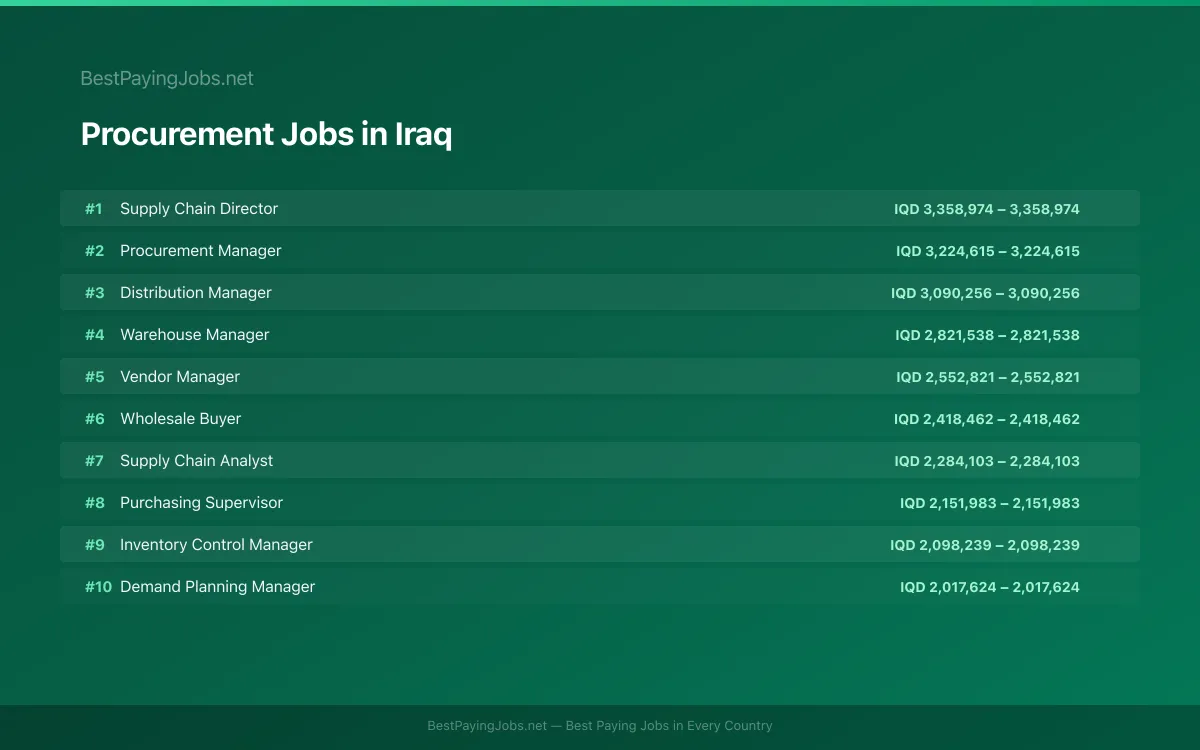The image size is (1200, 750).
Task: Click salary IQD 2,098,239 – 2,098,239
Action: pyautogui.click(x=985, y=545)
